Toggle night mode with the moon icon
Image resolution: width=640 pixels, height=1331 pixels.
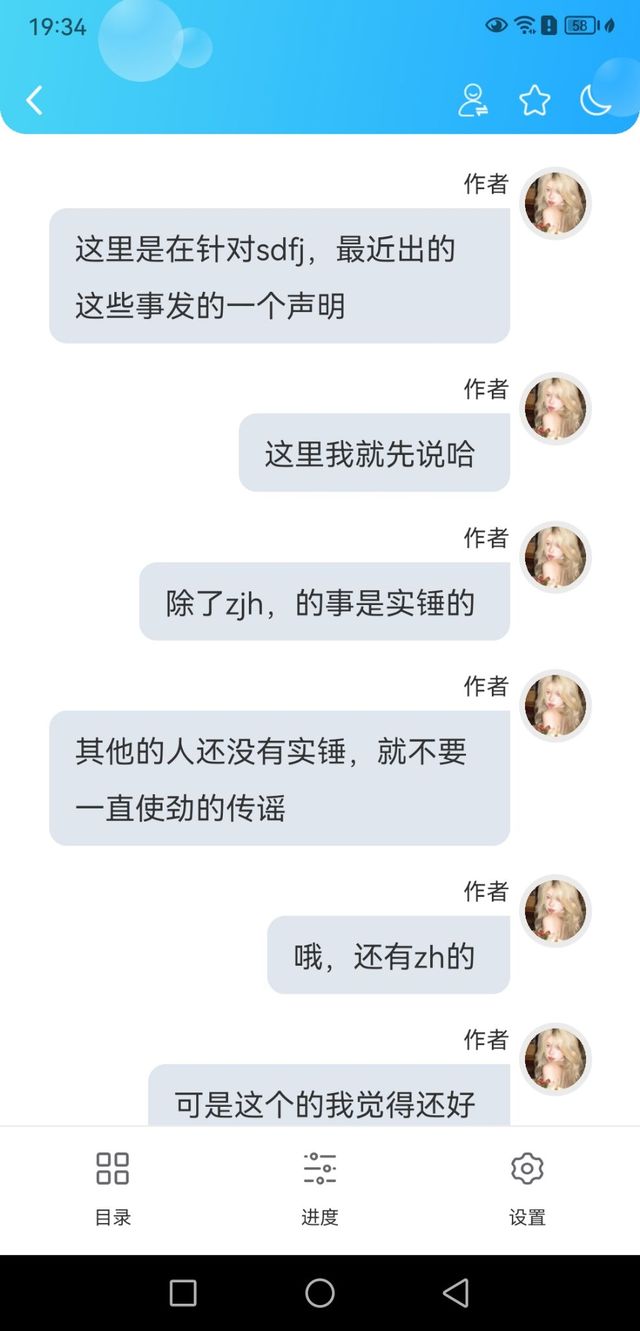tap(596, 100)
